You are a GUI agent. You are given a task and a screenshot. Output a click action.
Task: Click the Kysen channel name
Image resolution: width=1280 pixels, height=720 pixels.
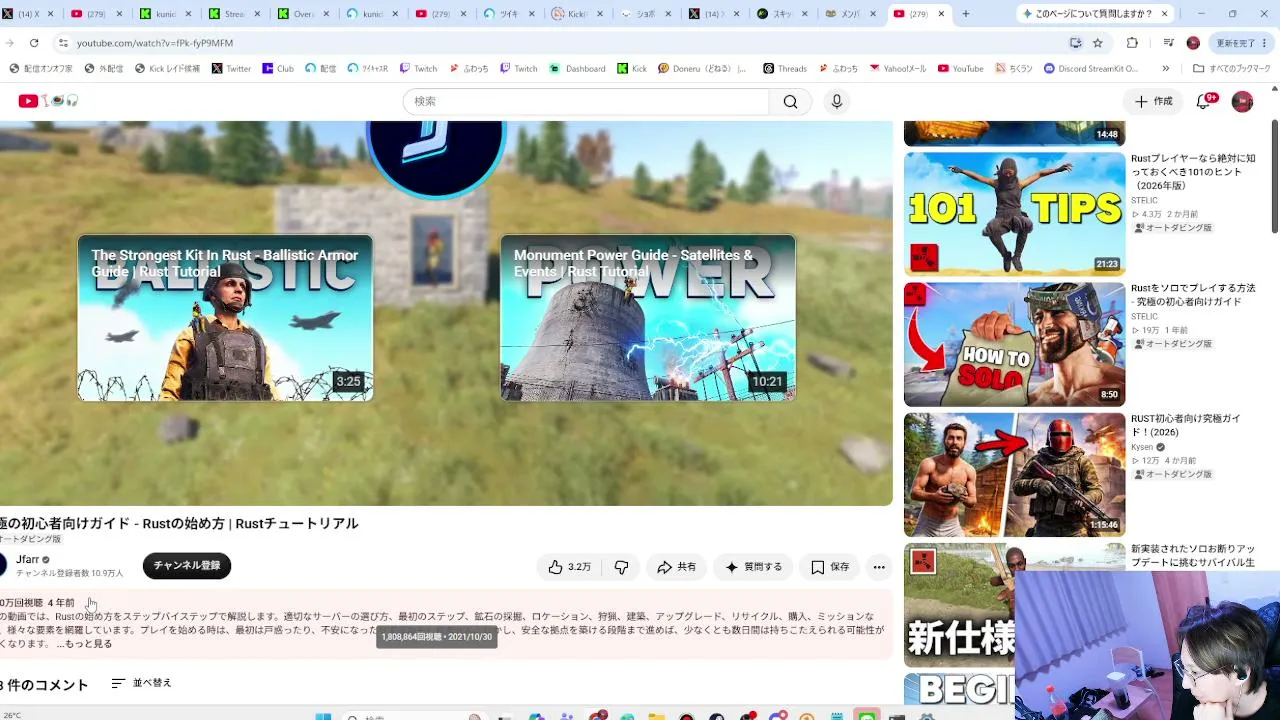[x=1142, y=447]
